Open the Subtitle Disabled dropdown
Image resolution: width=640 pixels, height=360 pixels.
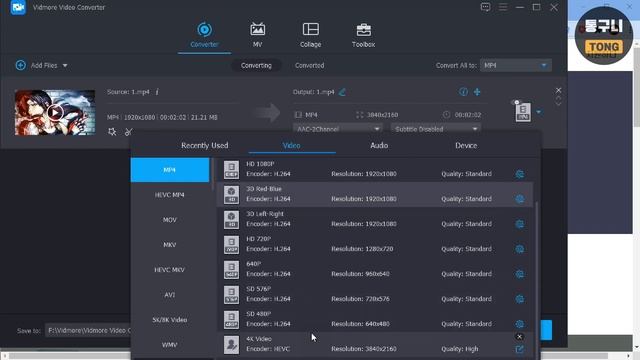pos(436,129)
